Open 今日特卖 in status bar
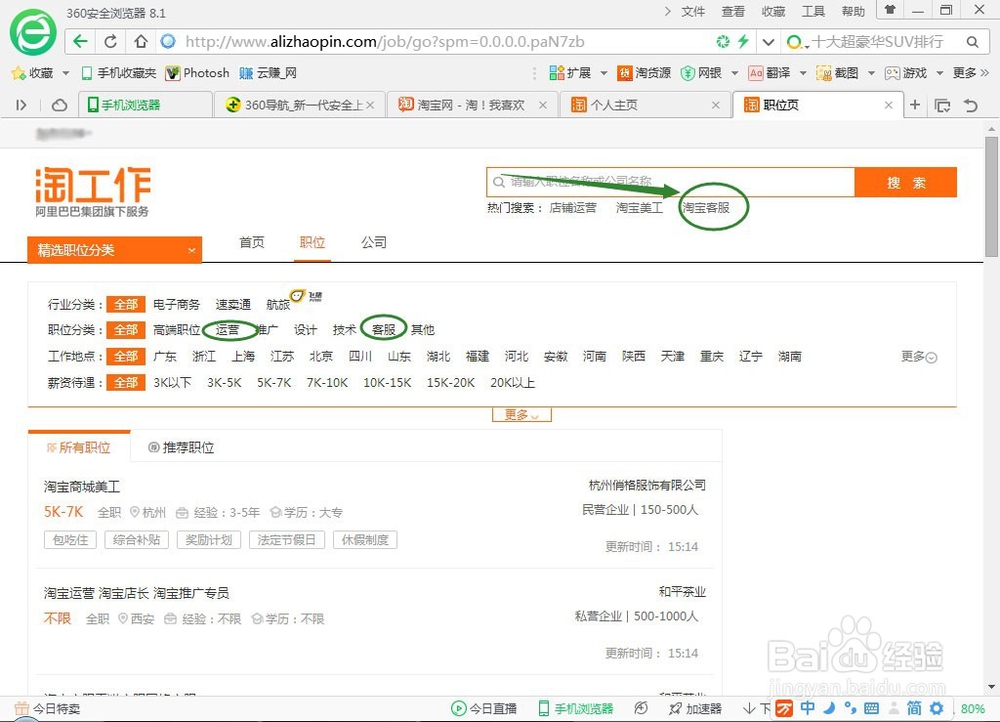Image resolution: width=1000 pixels, height=722 pixels. pos(47,709)
